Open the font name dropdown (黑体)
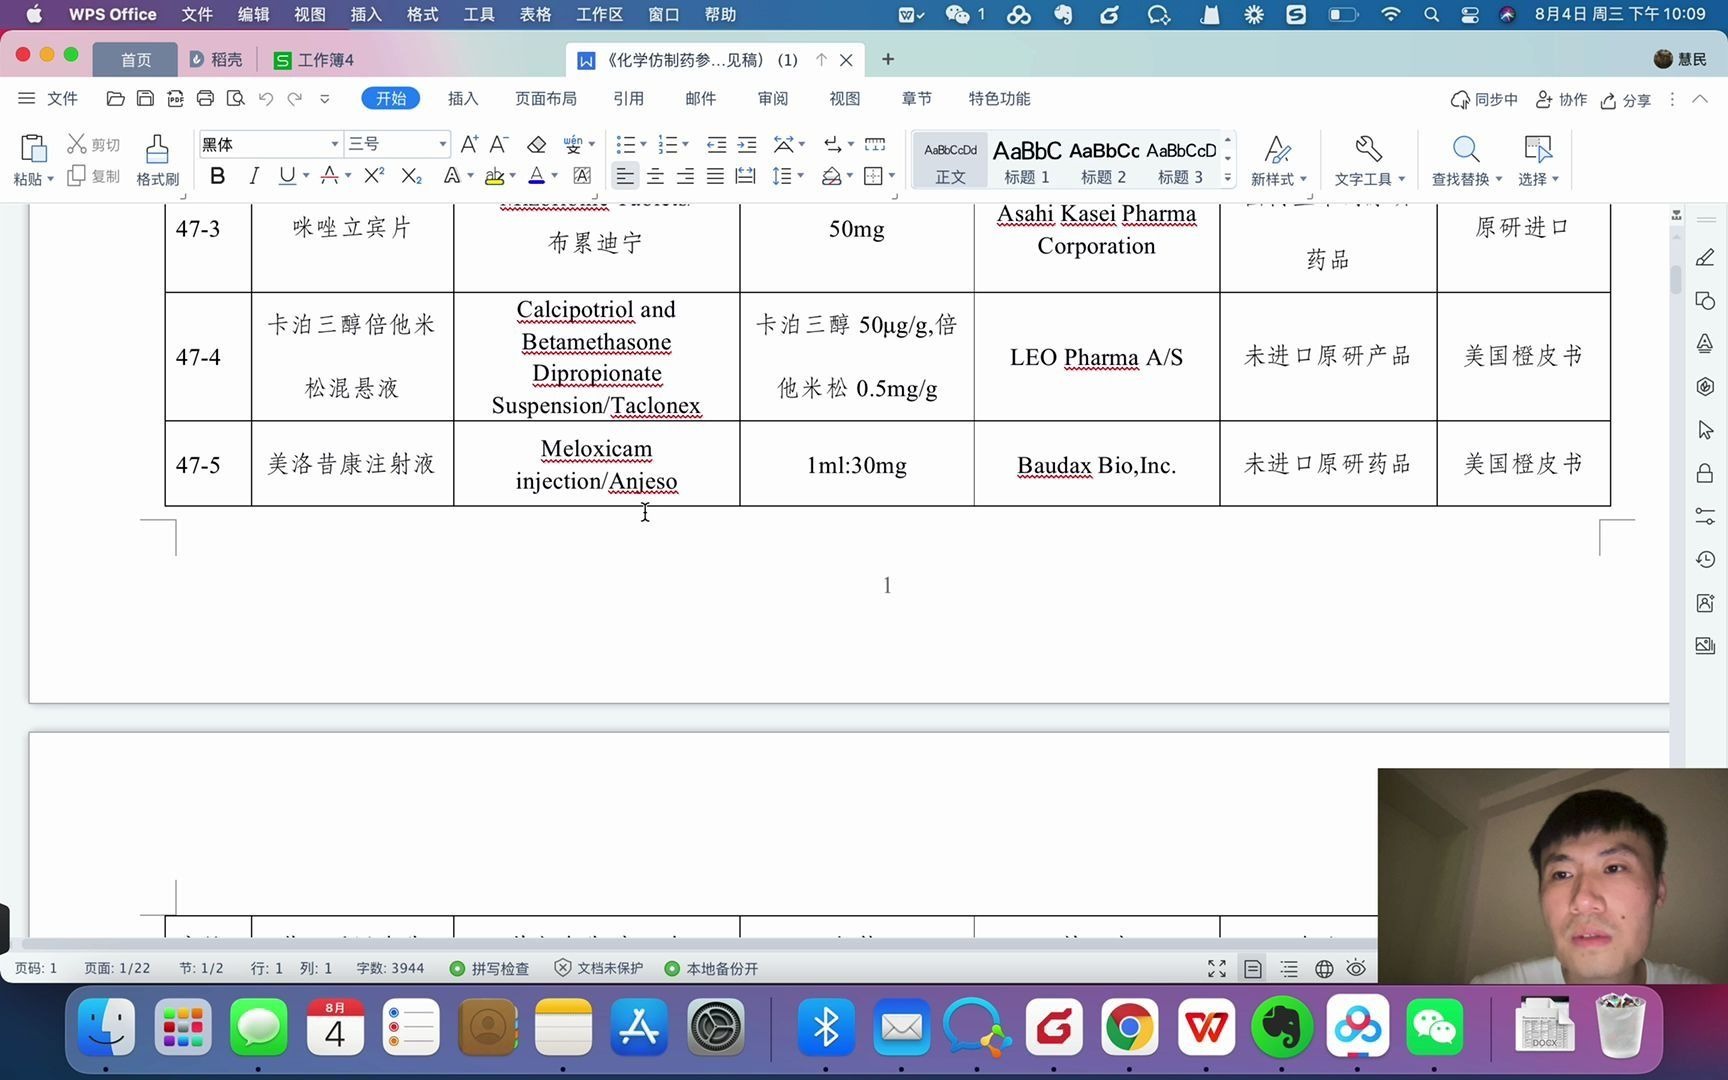Image resolution: width=1728 pixels, height=1080 pixels. coord(335,144)
